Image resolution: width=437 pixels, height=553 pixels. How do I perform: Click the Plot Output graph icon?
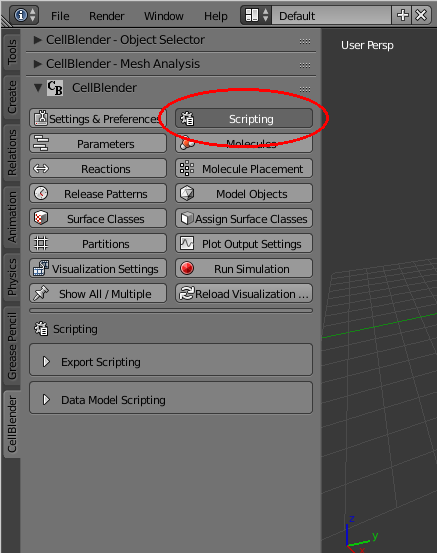click(187, 243)
